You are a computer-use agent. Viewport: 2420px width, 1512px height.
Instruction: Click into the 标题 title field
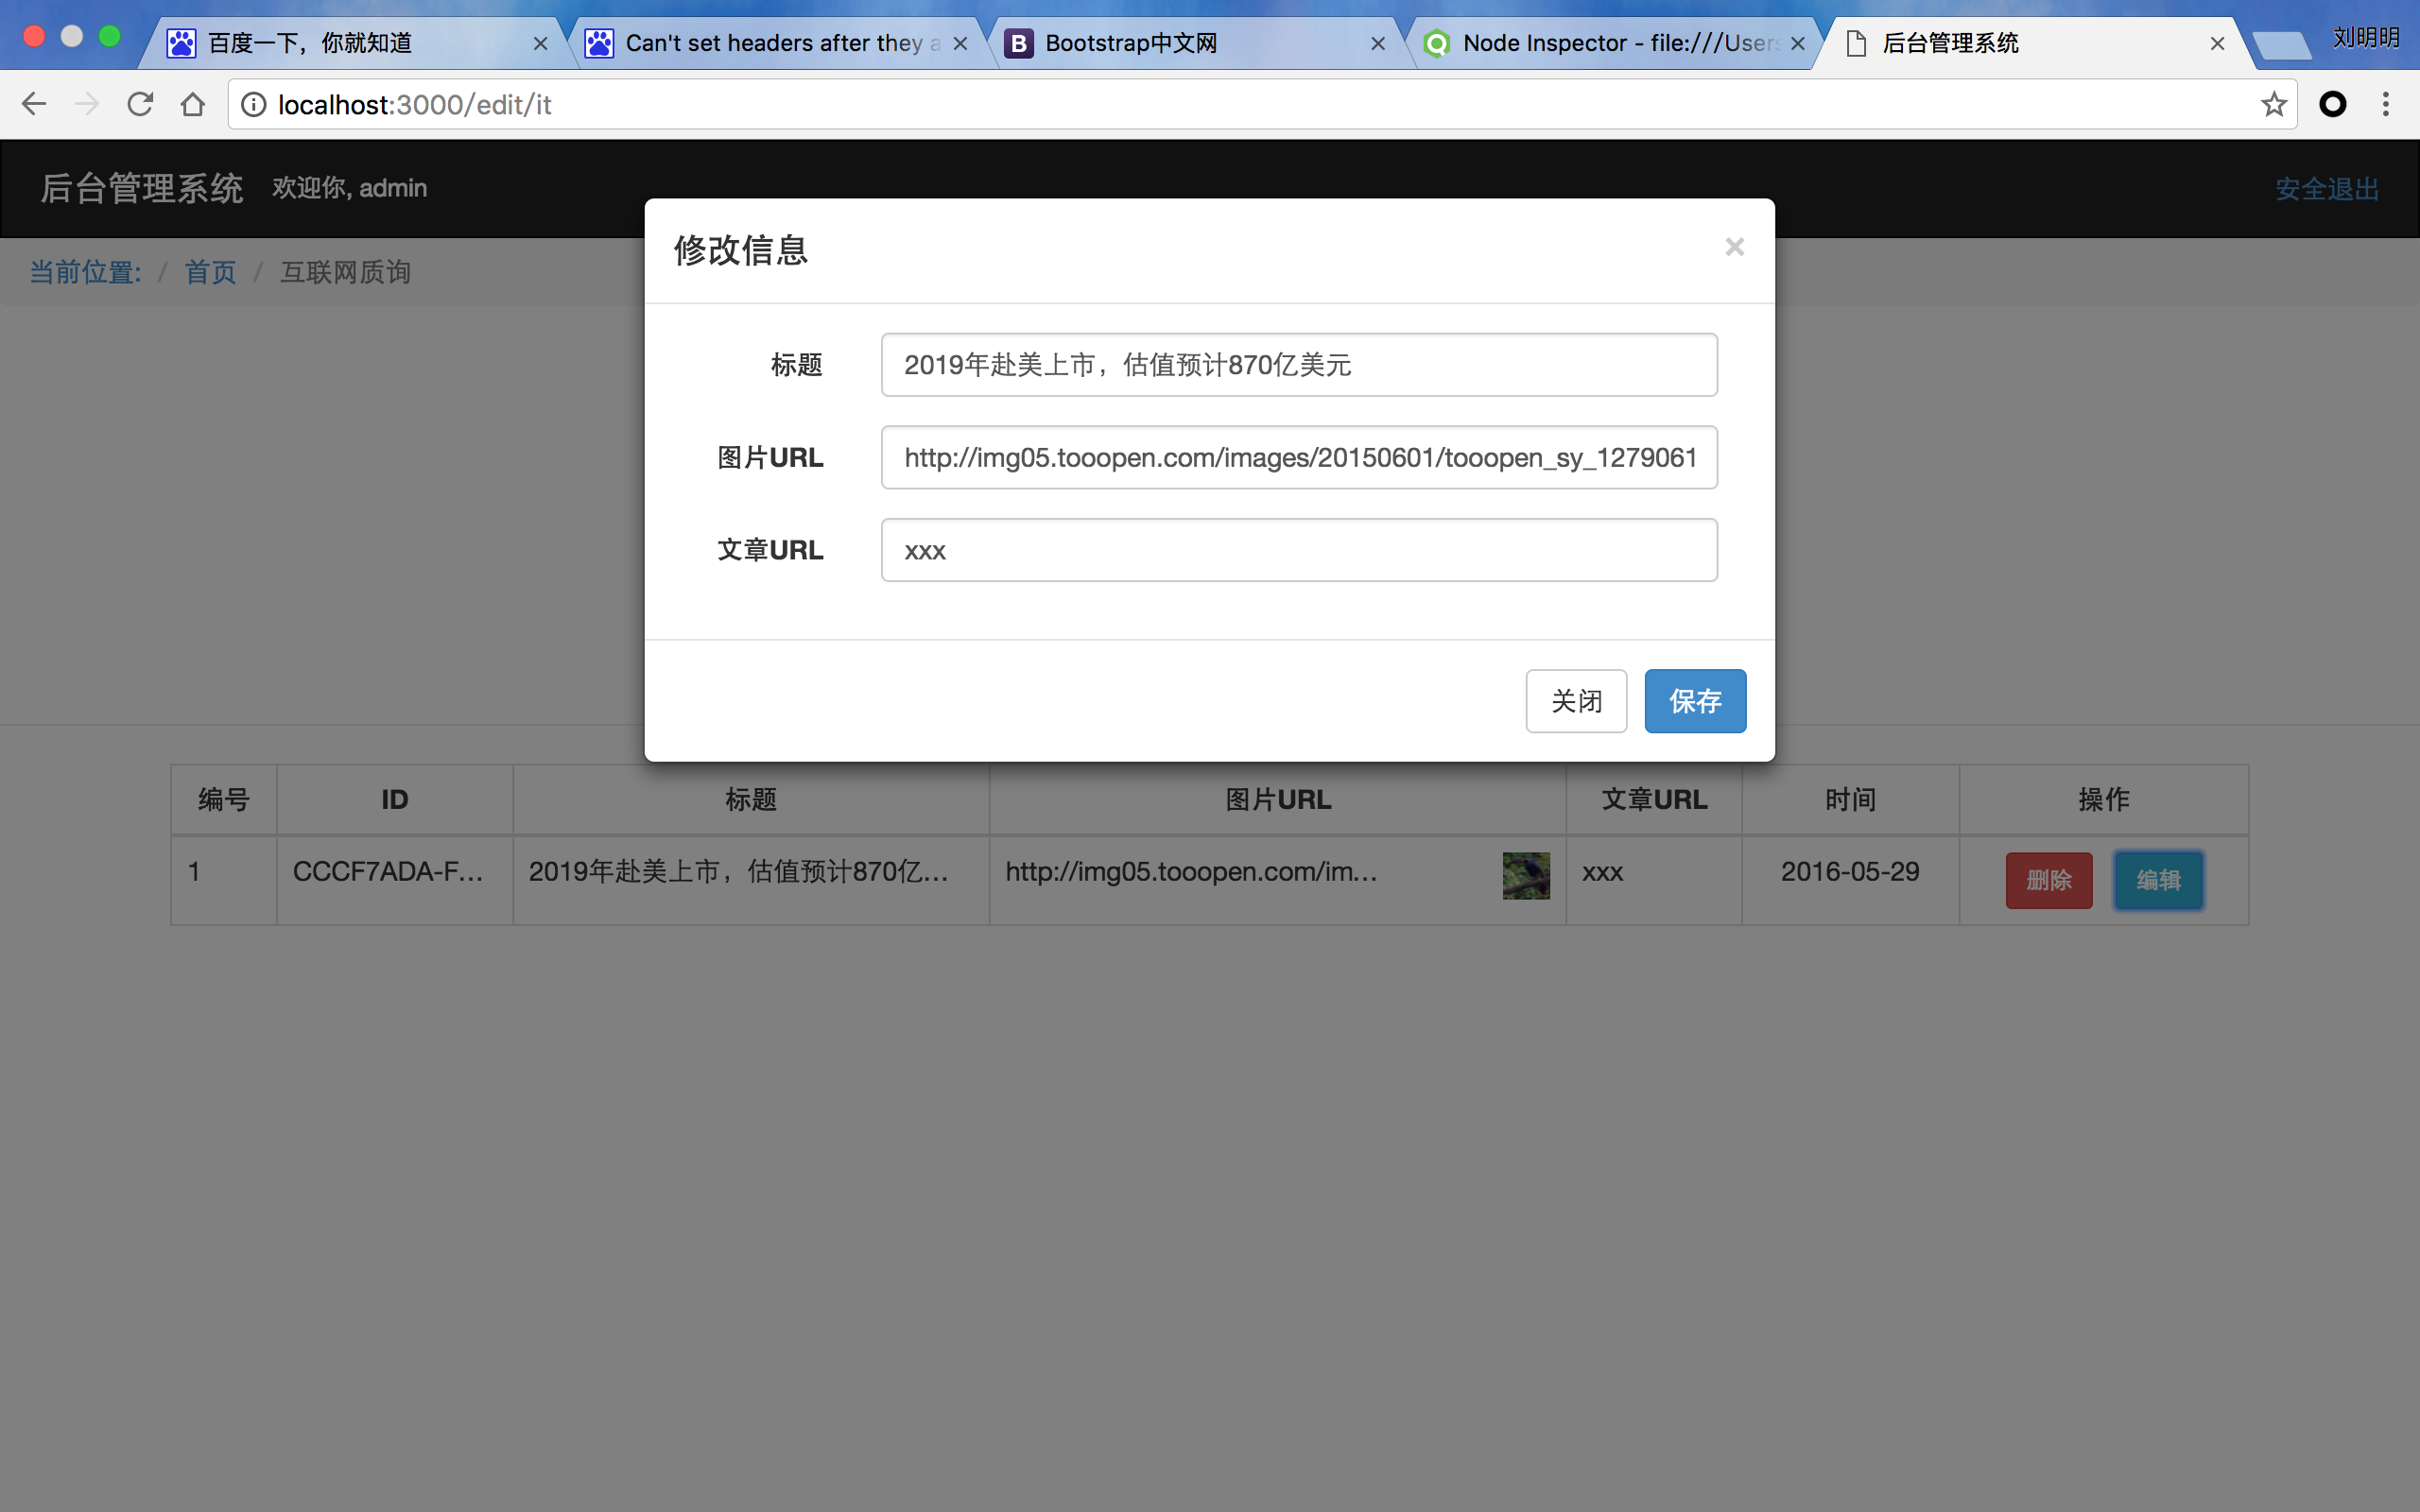1298,365
